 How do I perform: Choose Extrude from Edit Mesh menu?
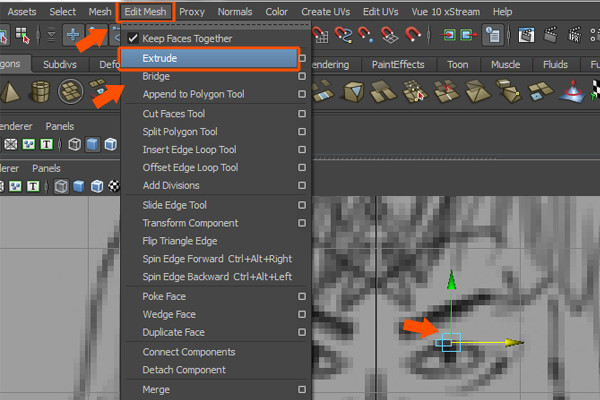coord(209,59)
